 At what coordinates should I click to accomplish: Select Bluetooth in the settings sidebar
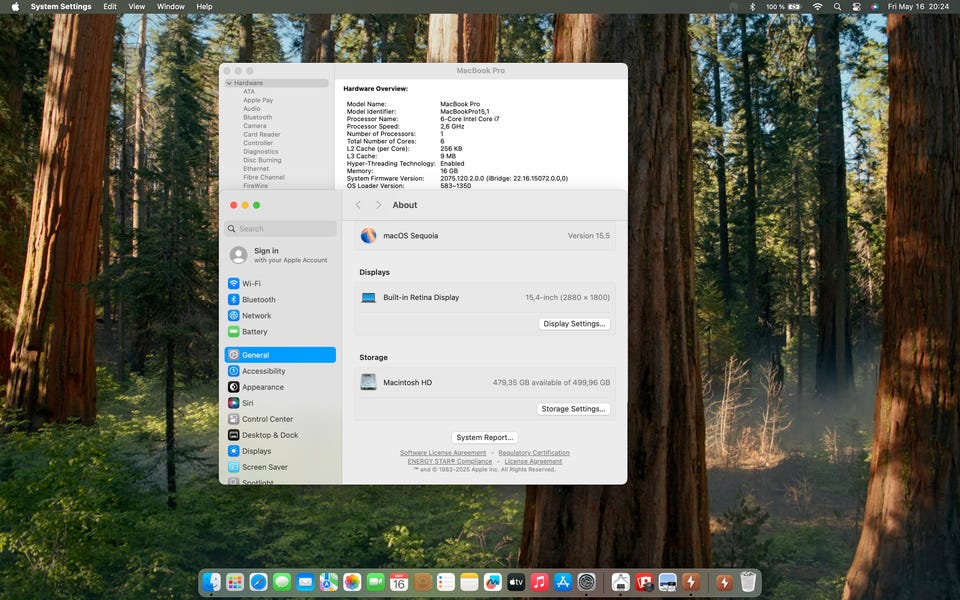click(258, 299)
